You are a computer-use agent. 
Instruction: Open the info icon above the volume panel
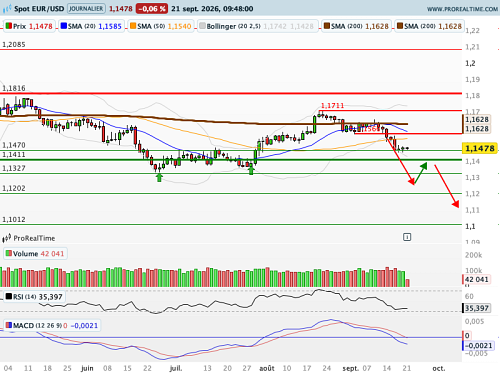coord(407,237)
